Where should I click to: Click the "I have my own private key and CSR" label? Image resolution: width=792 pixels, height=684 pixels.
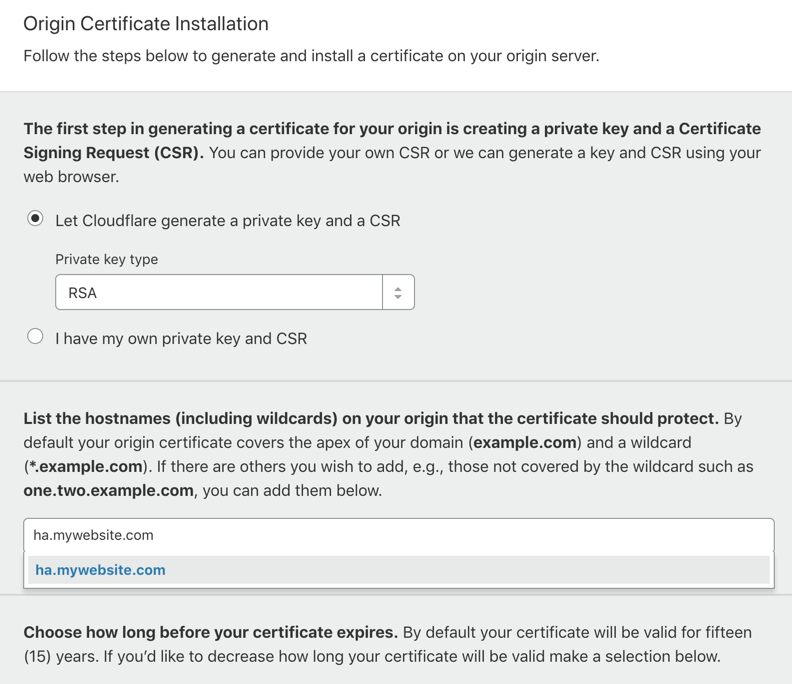click(181, 338)
